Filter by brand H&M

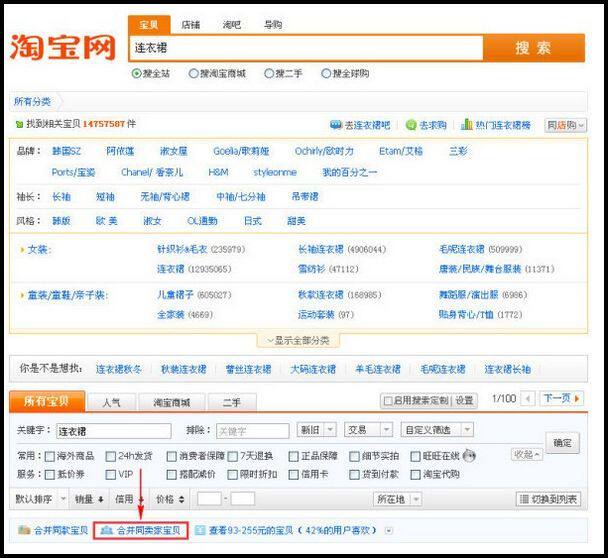point(218,172)
